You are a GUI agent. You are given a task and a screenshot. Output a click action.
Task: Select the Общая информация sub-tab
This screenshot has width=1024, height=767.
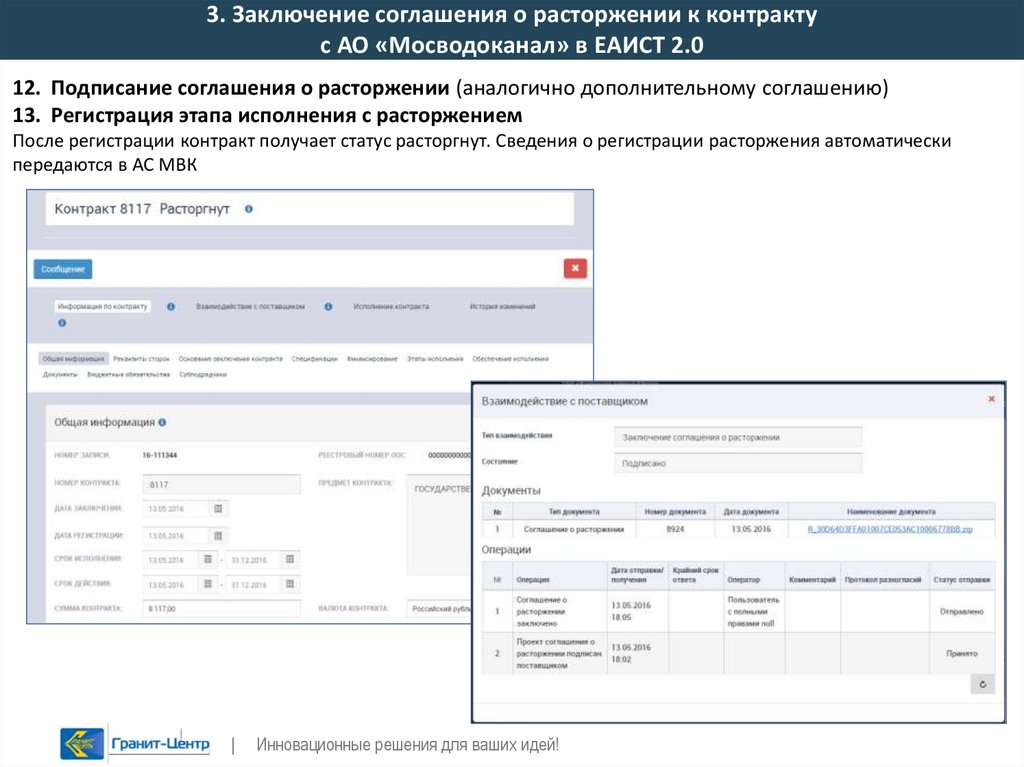[x=73, y=359]
